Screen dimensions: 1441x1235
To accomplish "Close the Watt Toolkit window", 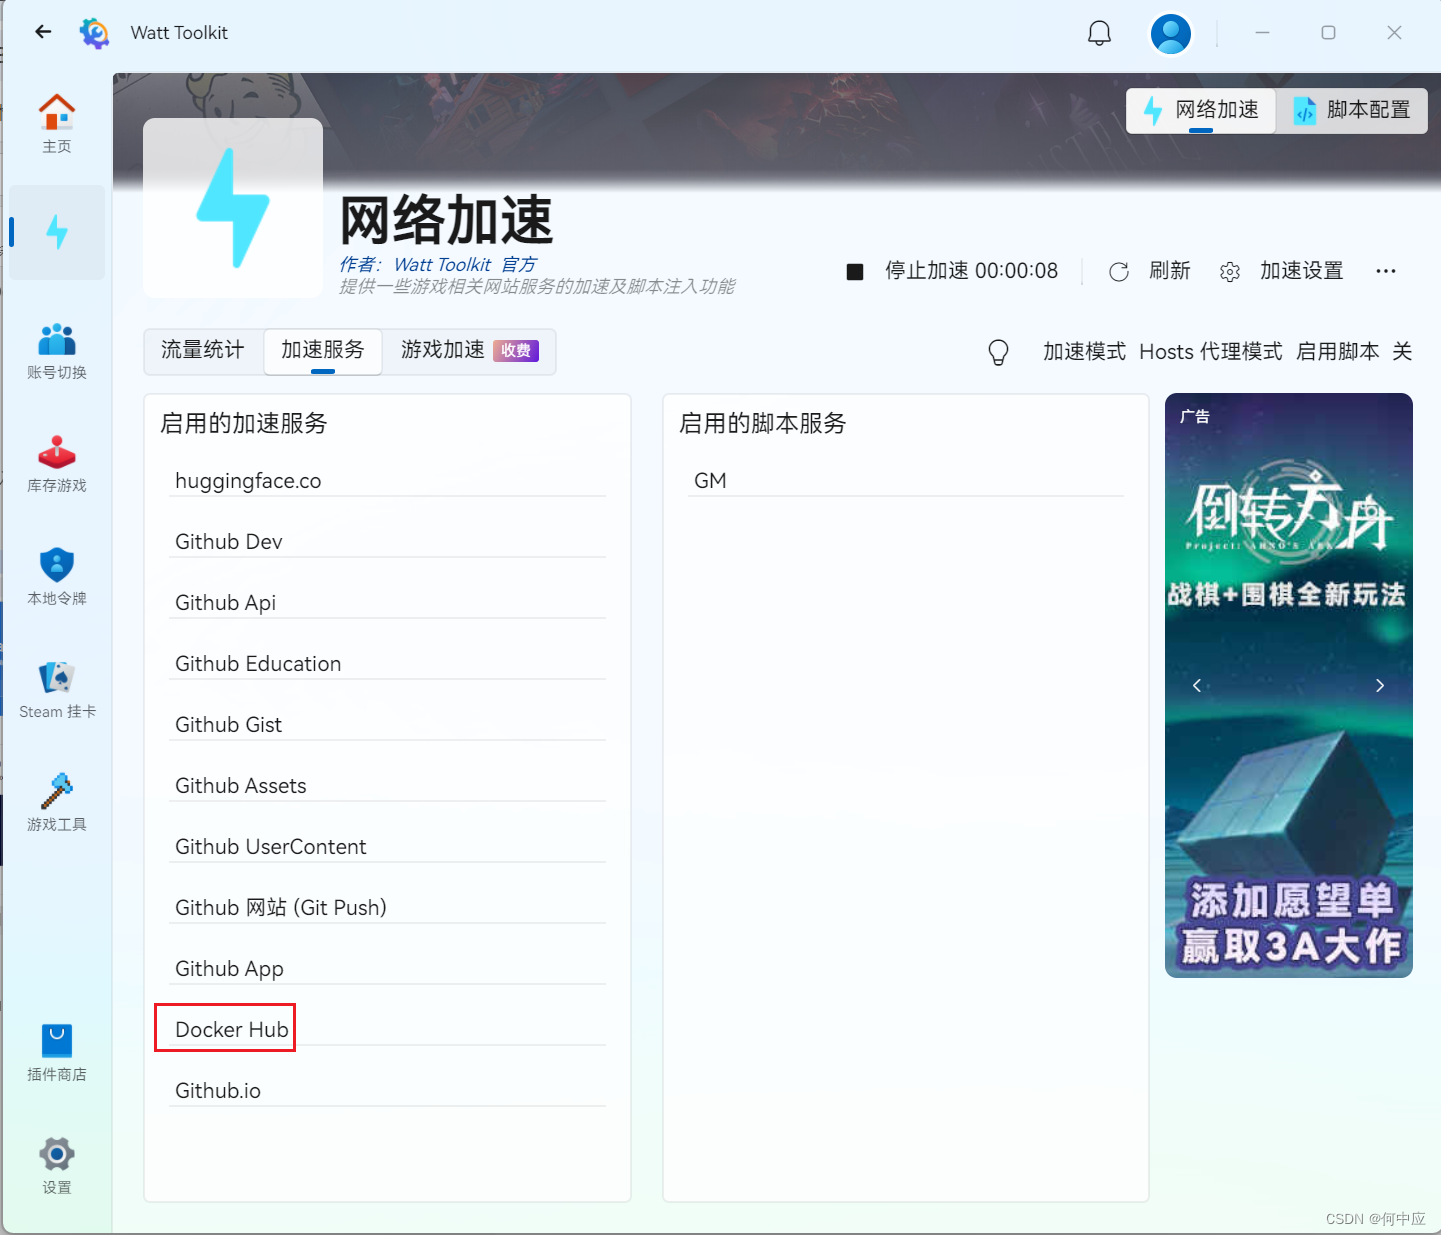I will click(1394, 33).
